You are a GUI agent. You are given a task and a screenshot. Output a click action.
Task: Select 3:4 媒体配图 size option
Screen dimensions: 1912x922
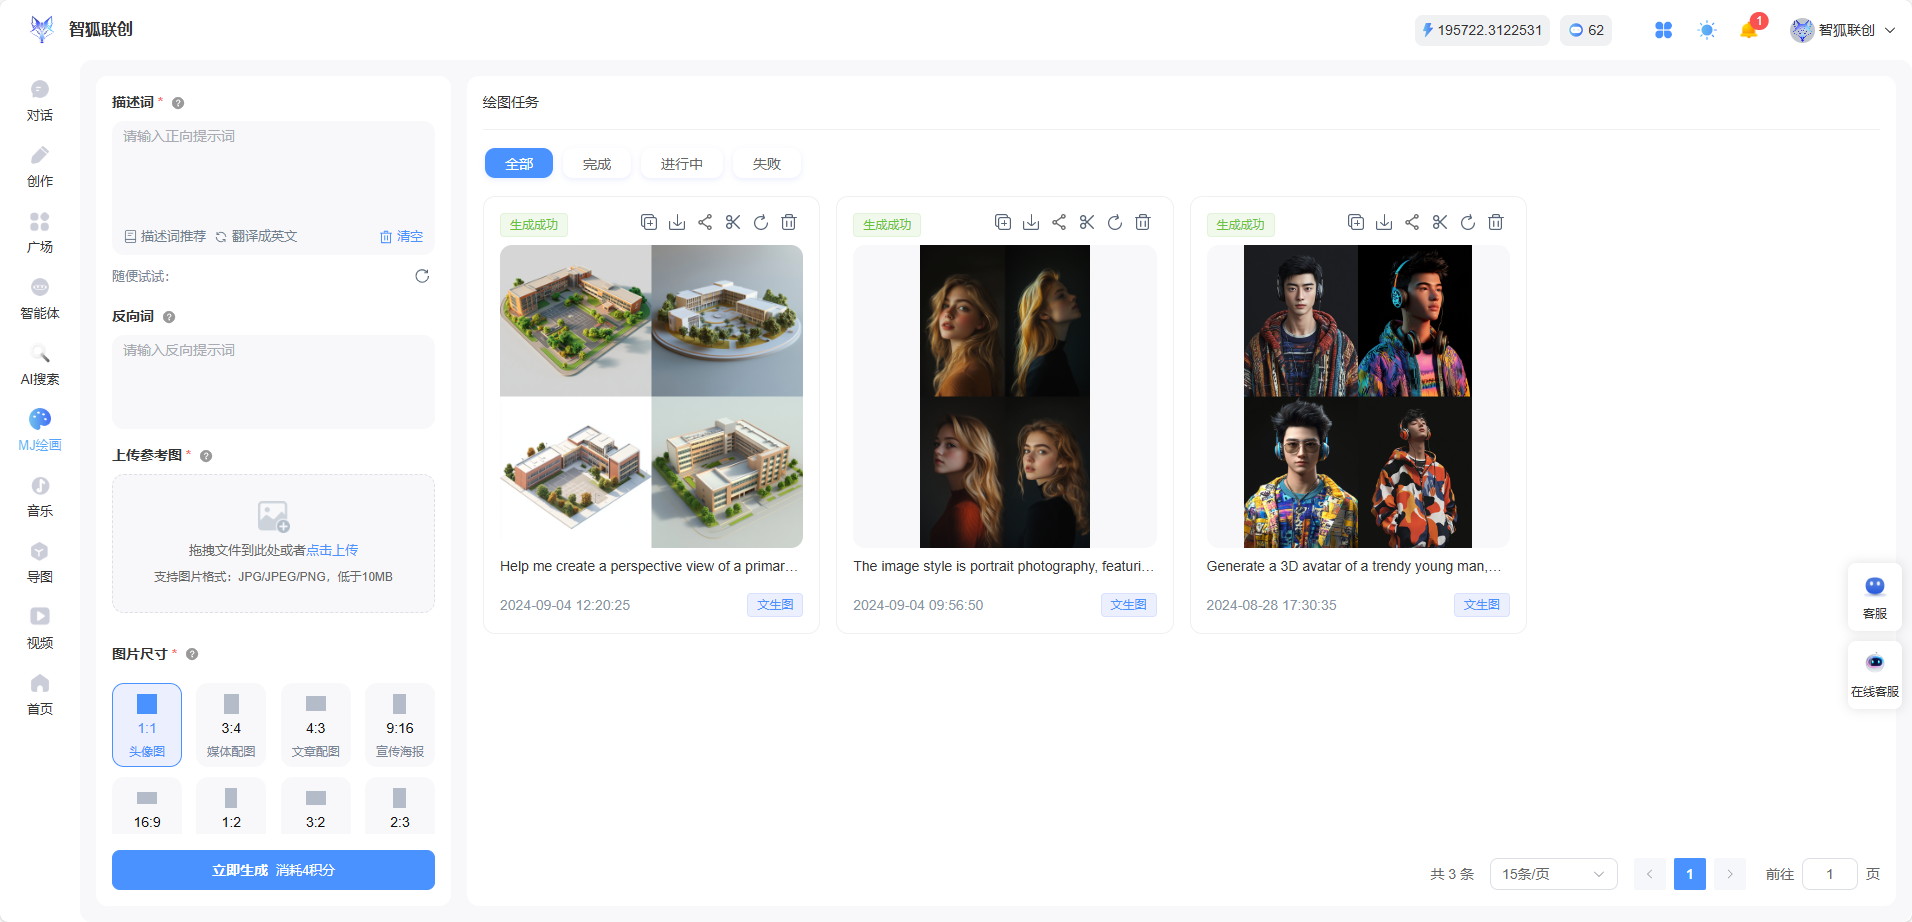231,725
